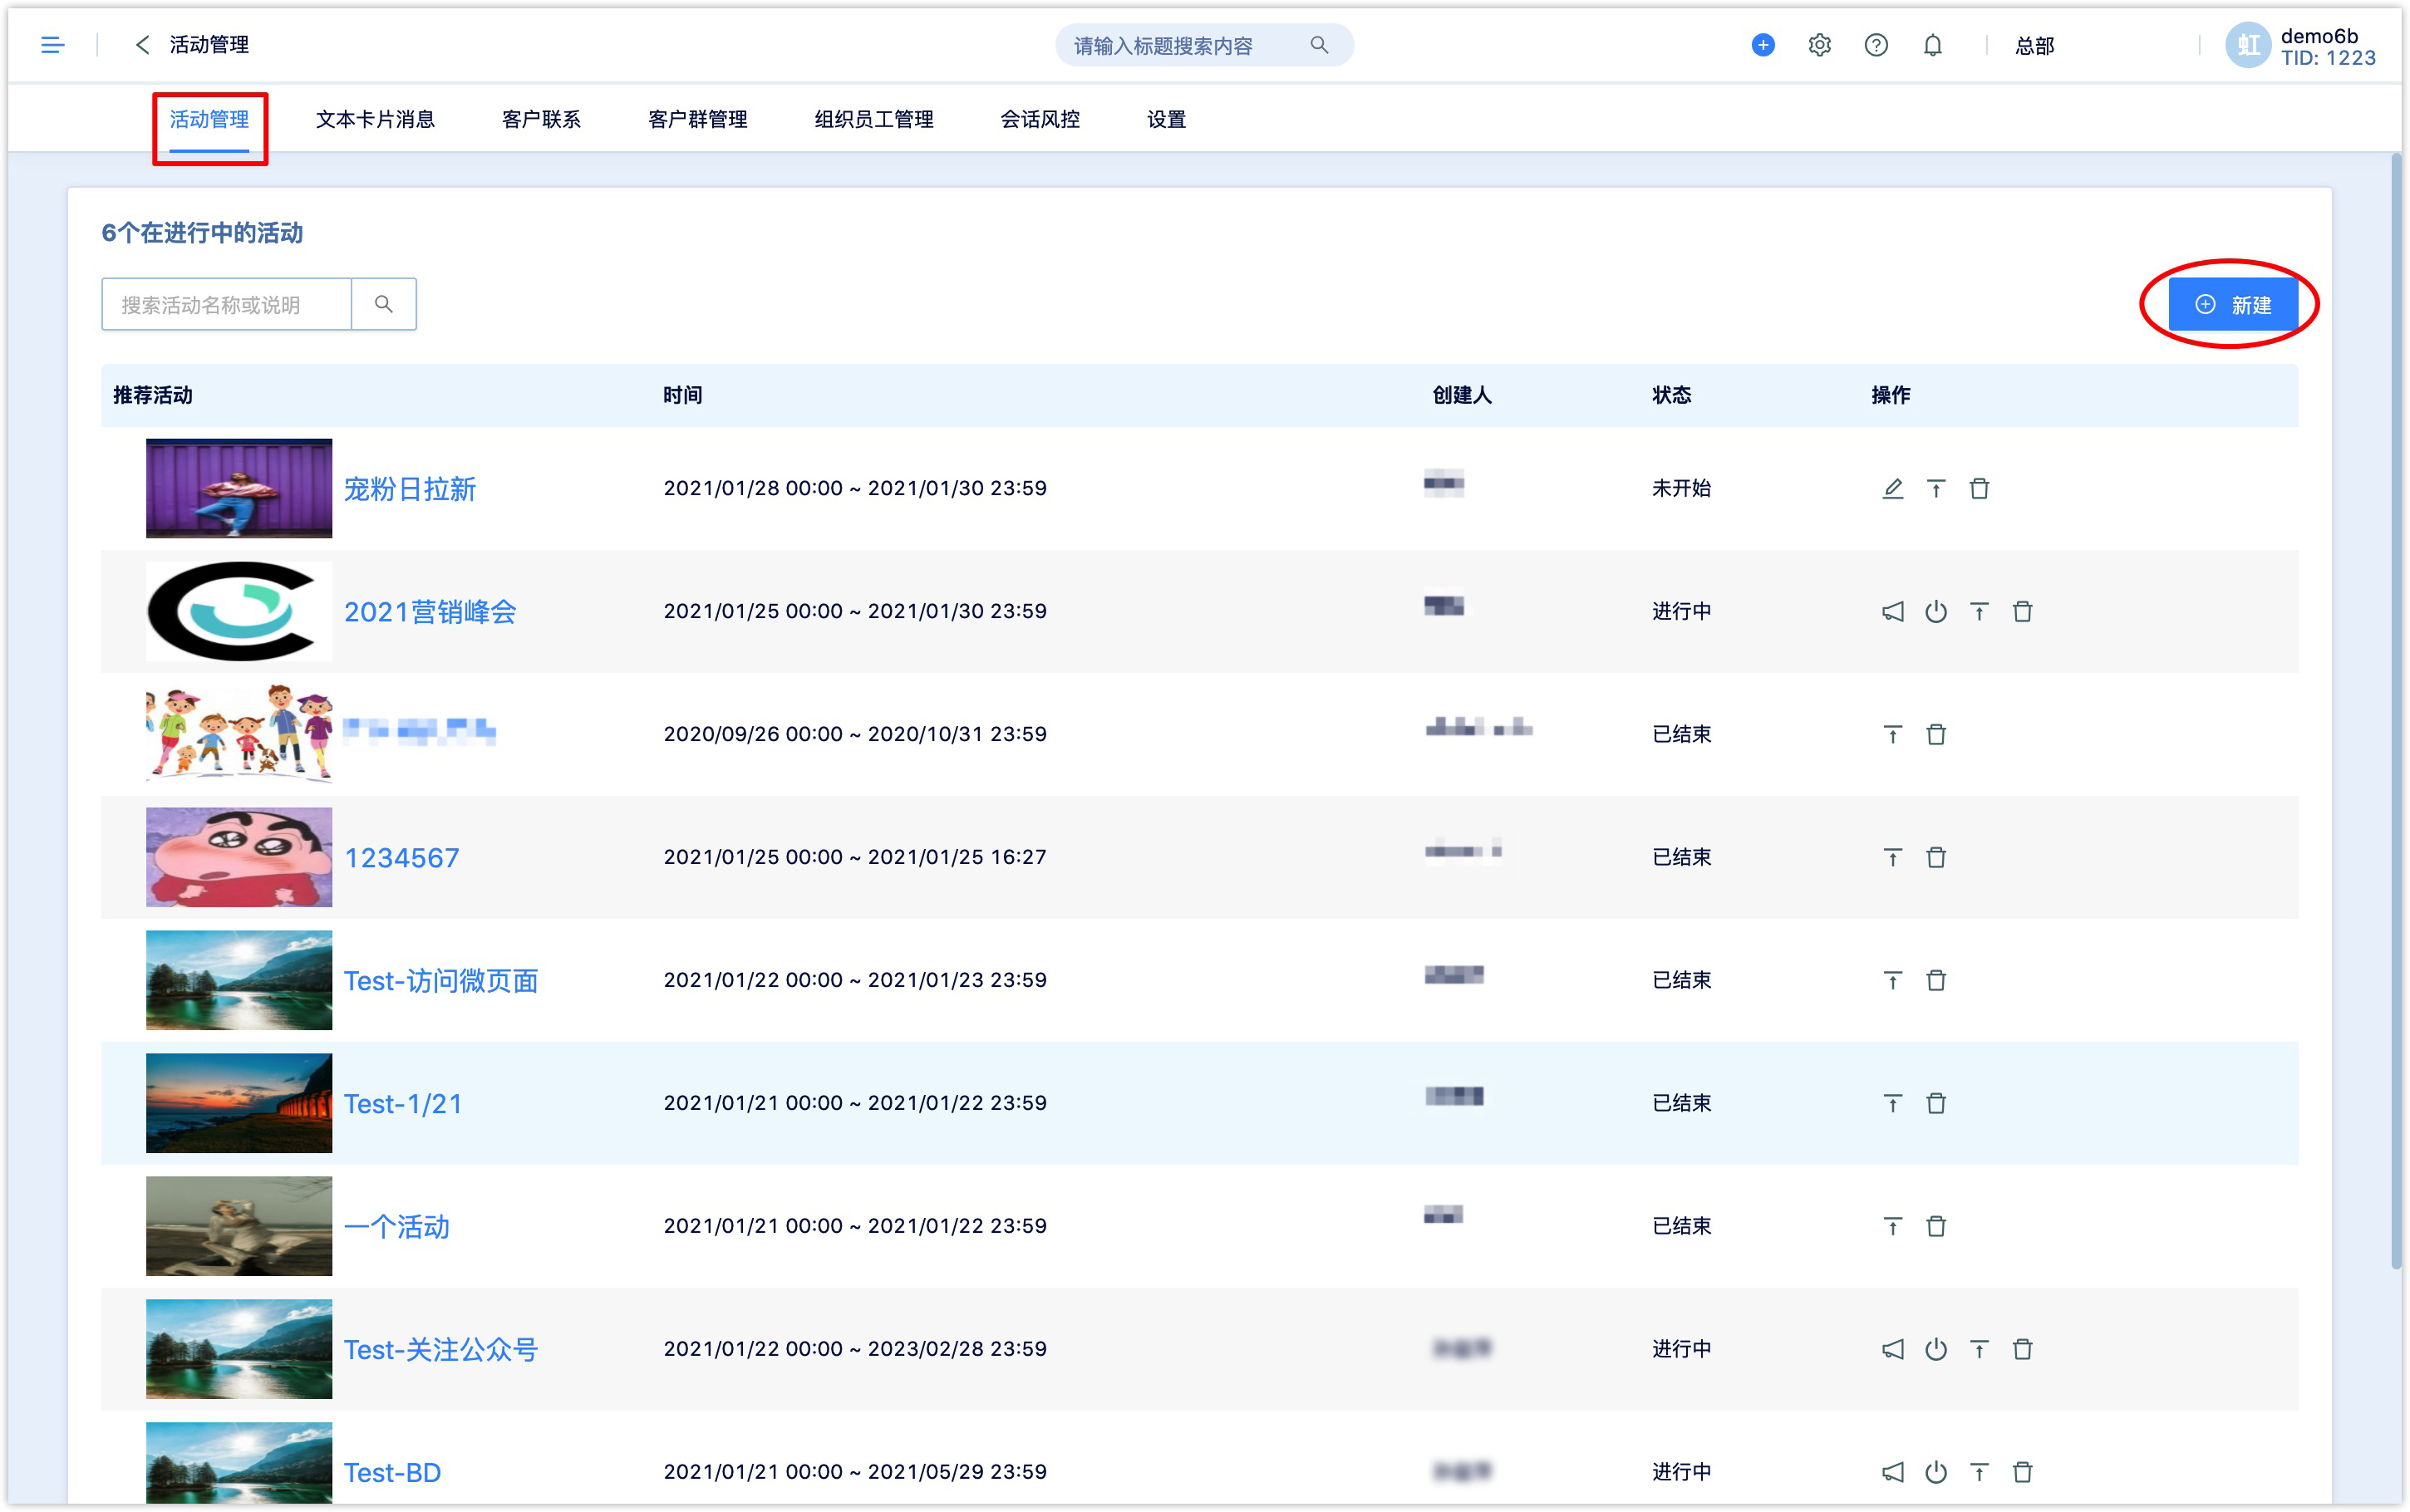Click the cartoon children thumbnail

click(238, 733)
